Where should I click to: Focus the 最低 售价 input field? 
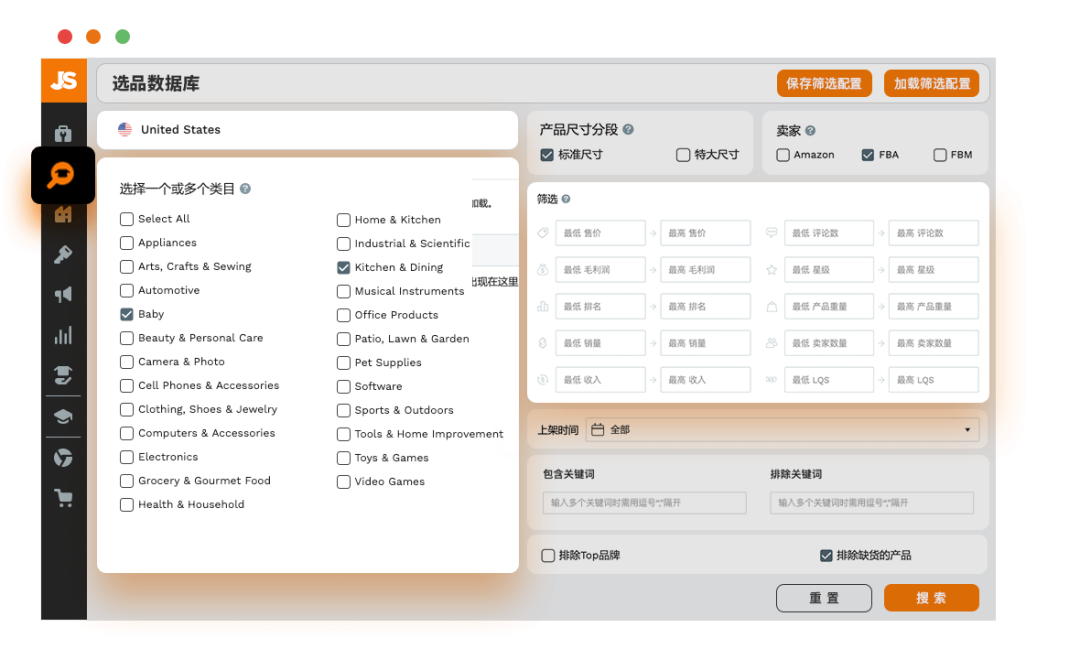pyautogui.click(x=601, y=233)
